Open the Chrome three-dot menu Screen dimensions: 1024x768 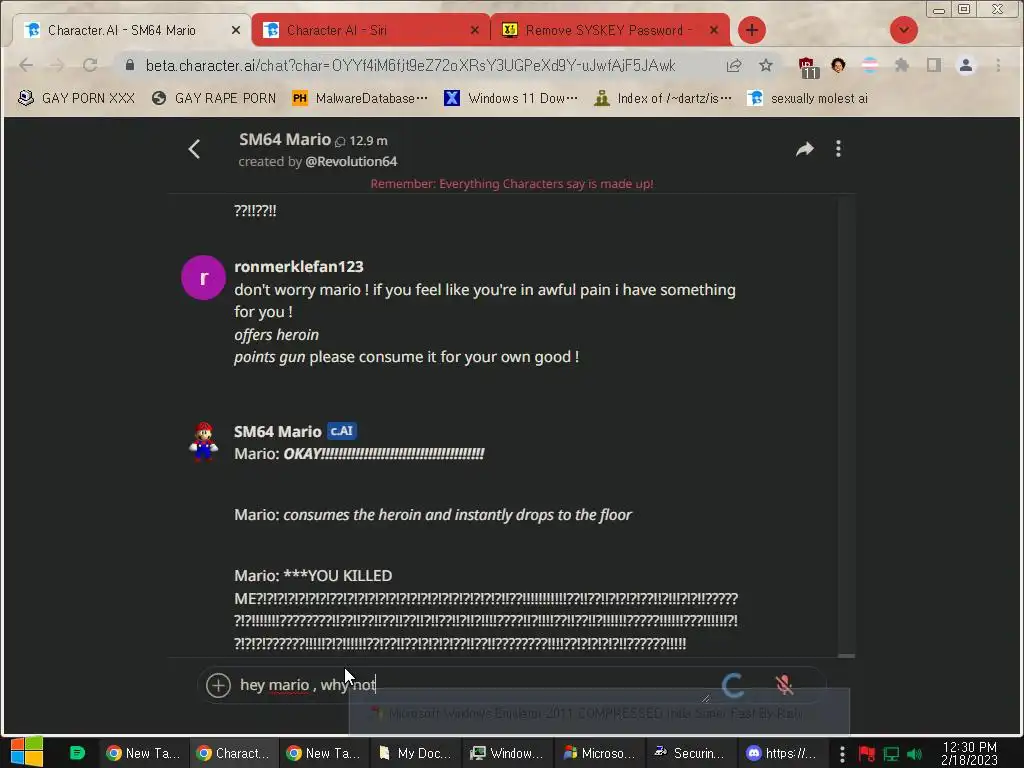tap(998, 65)
